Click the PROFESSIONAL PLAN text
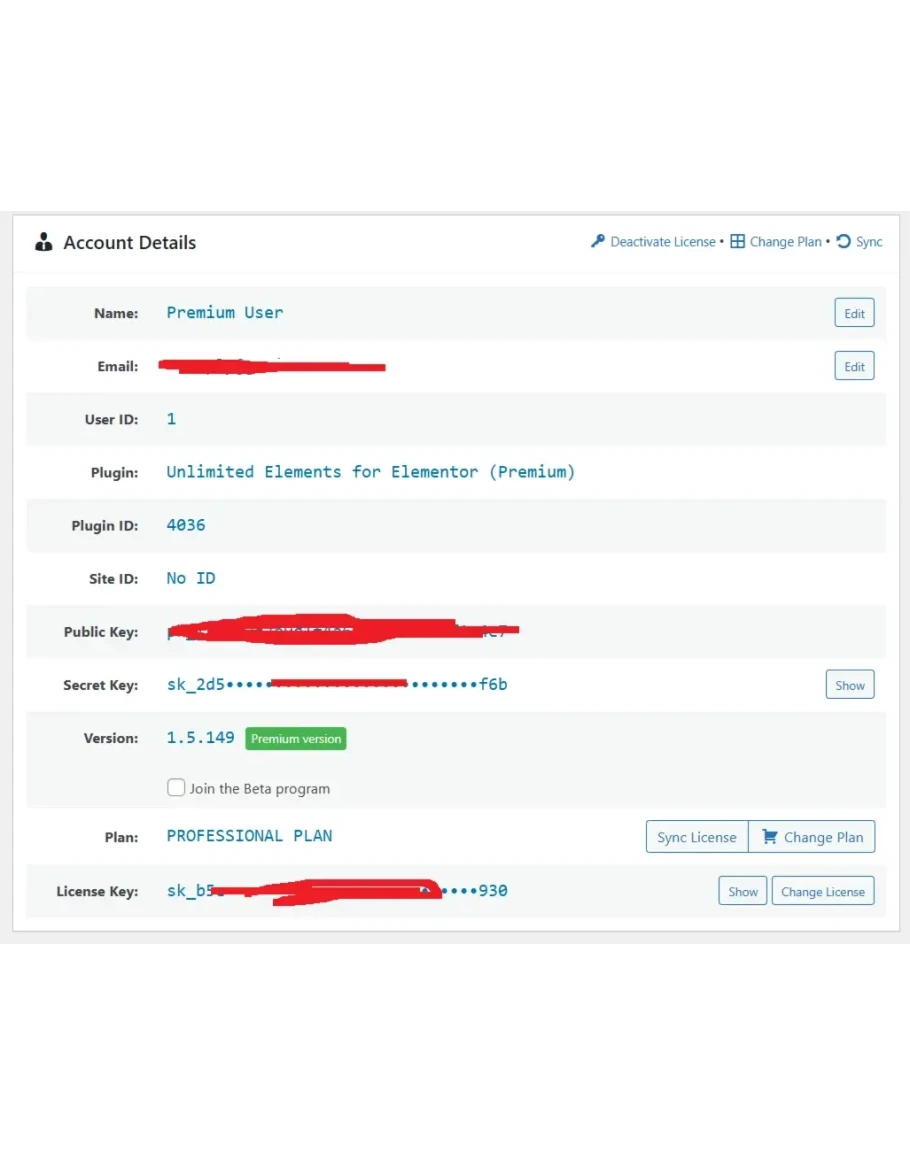This screenshot has width=910, height=1155. tap(249, 836)
